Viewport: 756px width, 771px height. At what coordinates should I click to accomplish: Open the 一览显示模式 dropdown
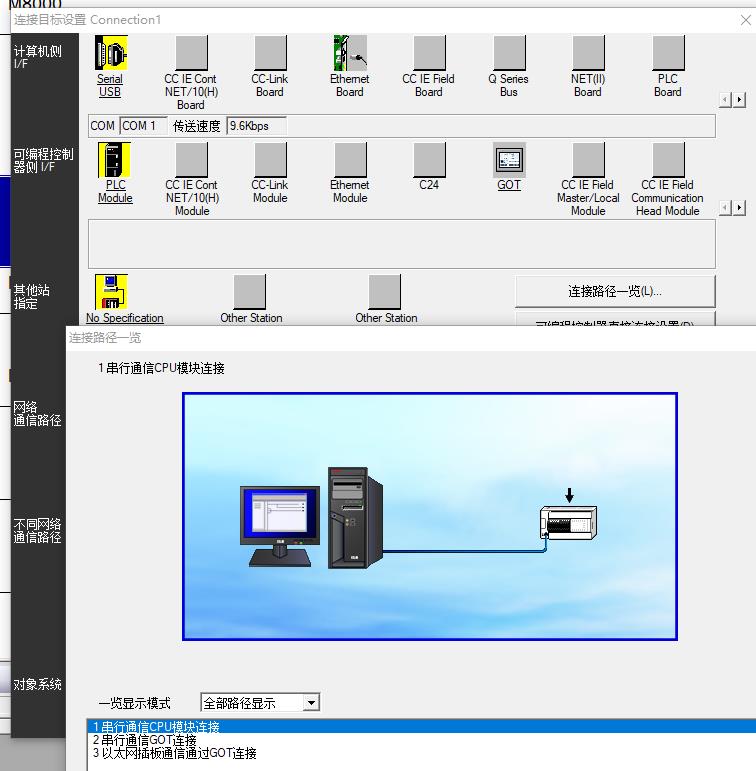tap(311, 703)
